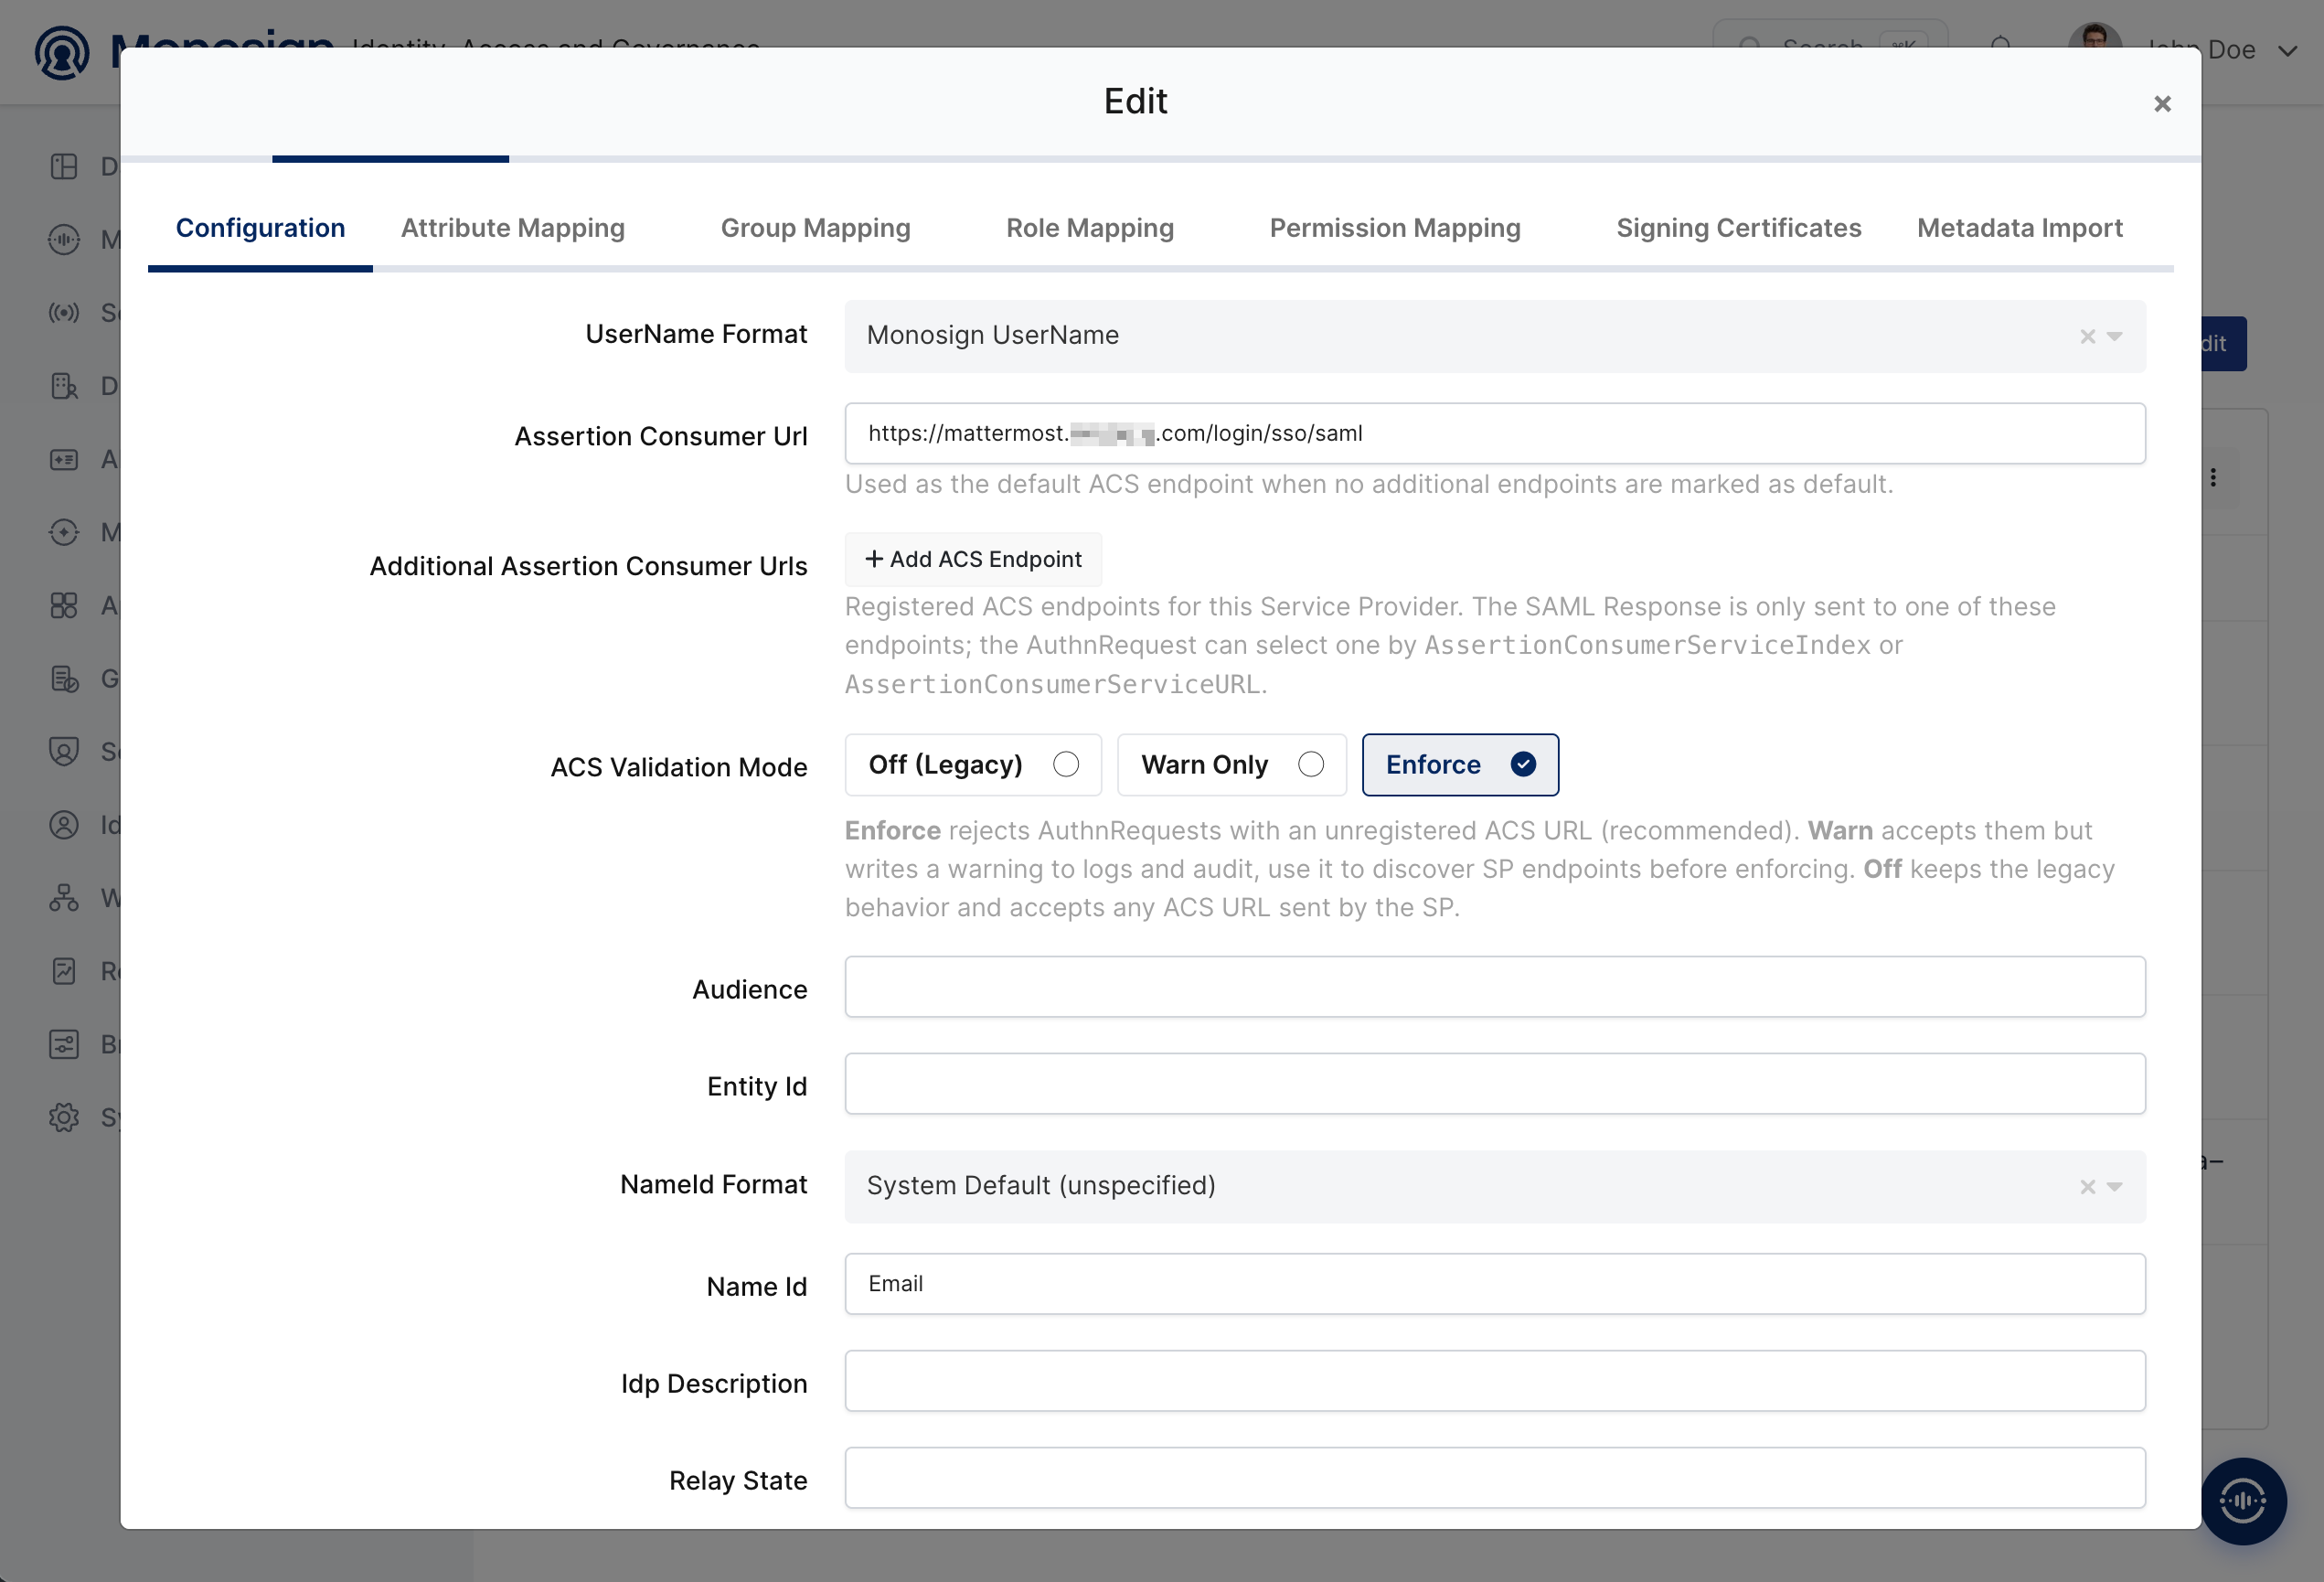
Task: Click the Add ACS Endpoint button
Action: [973, 559]
